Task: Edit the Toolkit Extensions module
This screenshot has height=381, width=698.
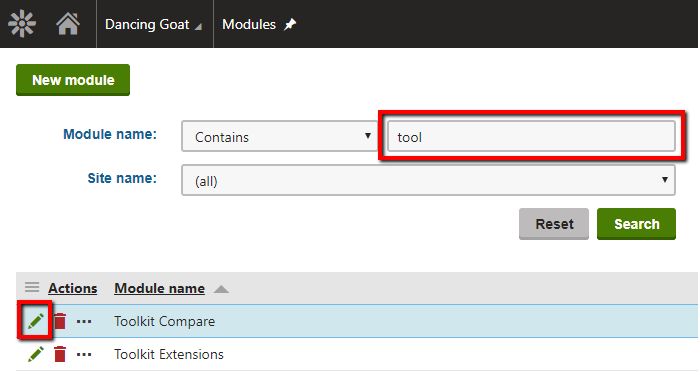Action: tap(36, 354)
